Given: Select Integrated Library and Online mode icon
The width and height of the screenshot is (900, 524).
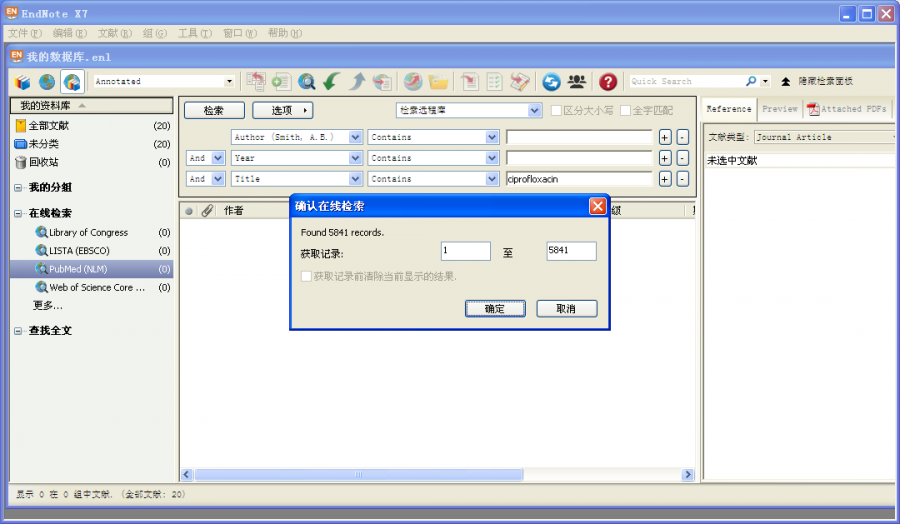Looking at the screenshot, I should point(72,82).
